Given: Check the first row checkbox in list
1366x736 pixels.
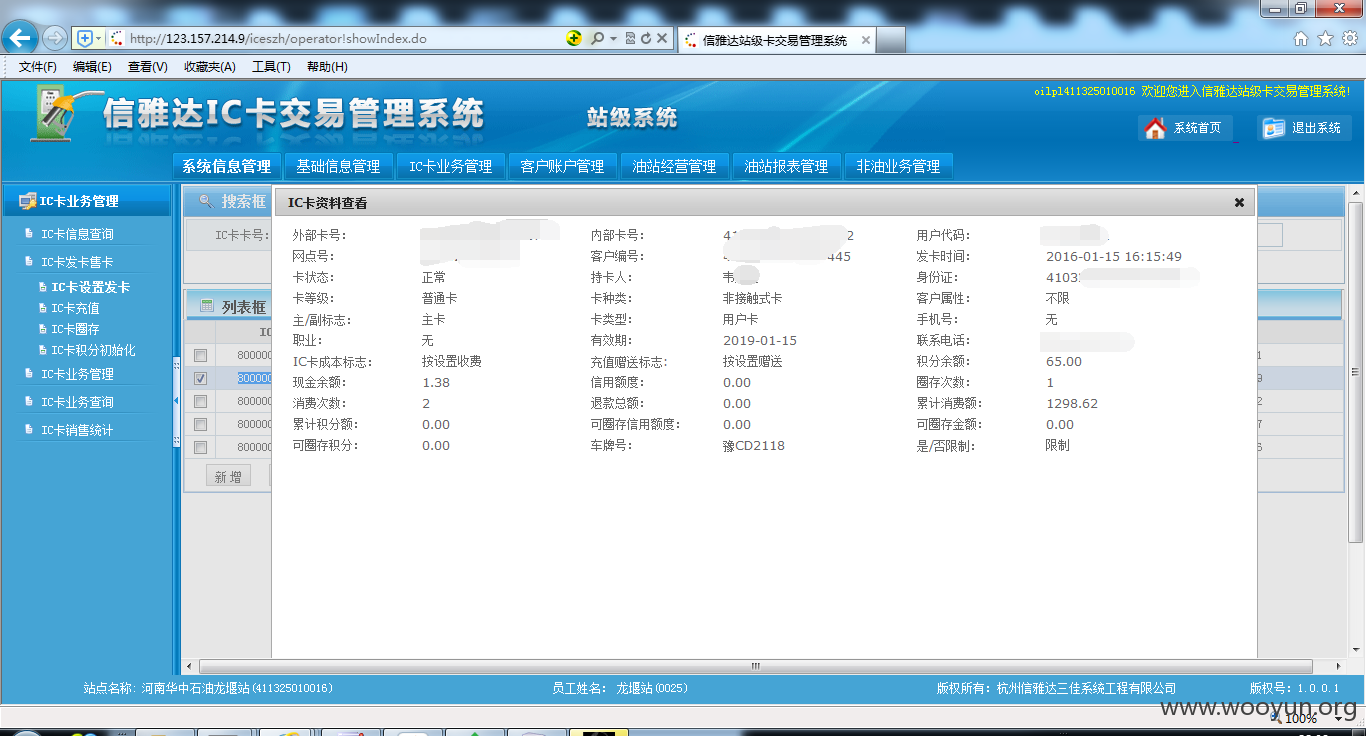Looking at the screenshot, I should [200, 355].
